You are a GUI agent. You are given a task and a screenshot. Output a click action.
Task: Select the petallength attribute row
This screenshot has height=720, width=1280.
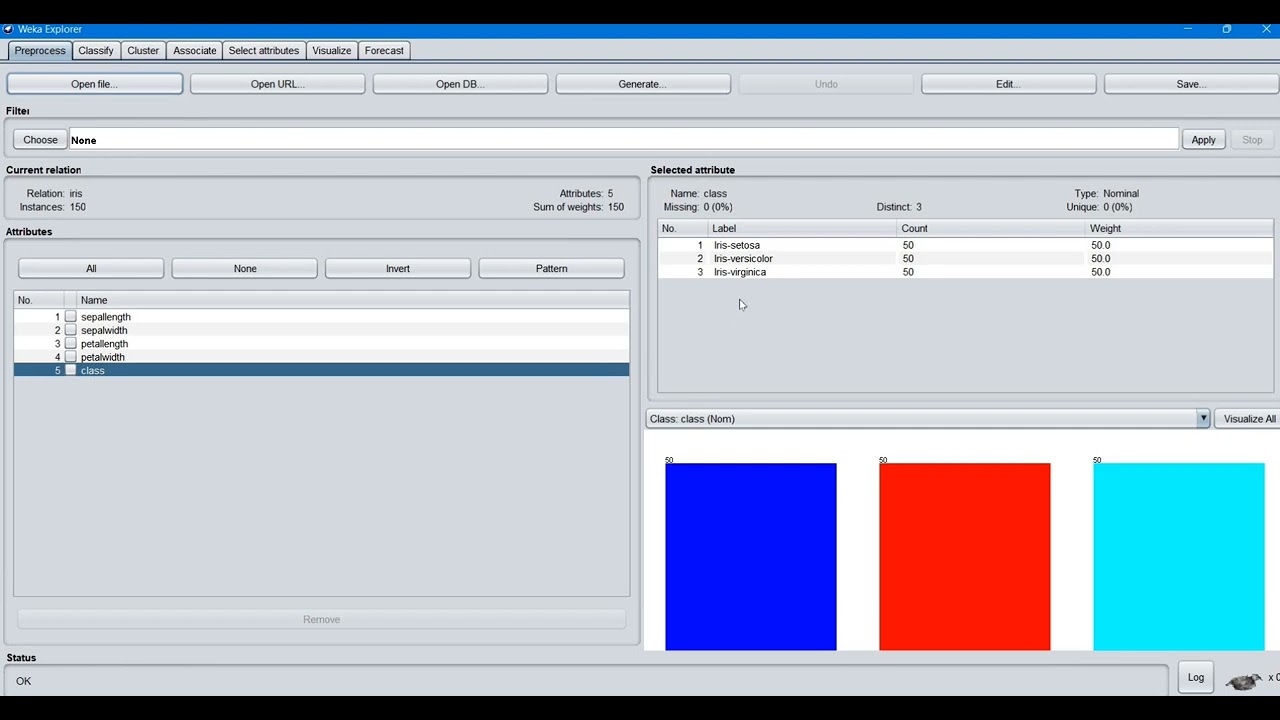pyautogui.click(x=322, y=344)
